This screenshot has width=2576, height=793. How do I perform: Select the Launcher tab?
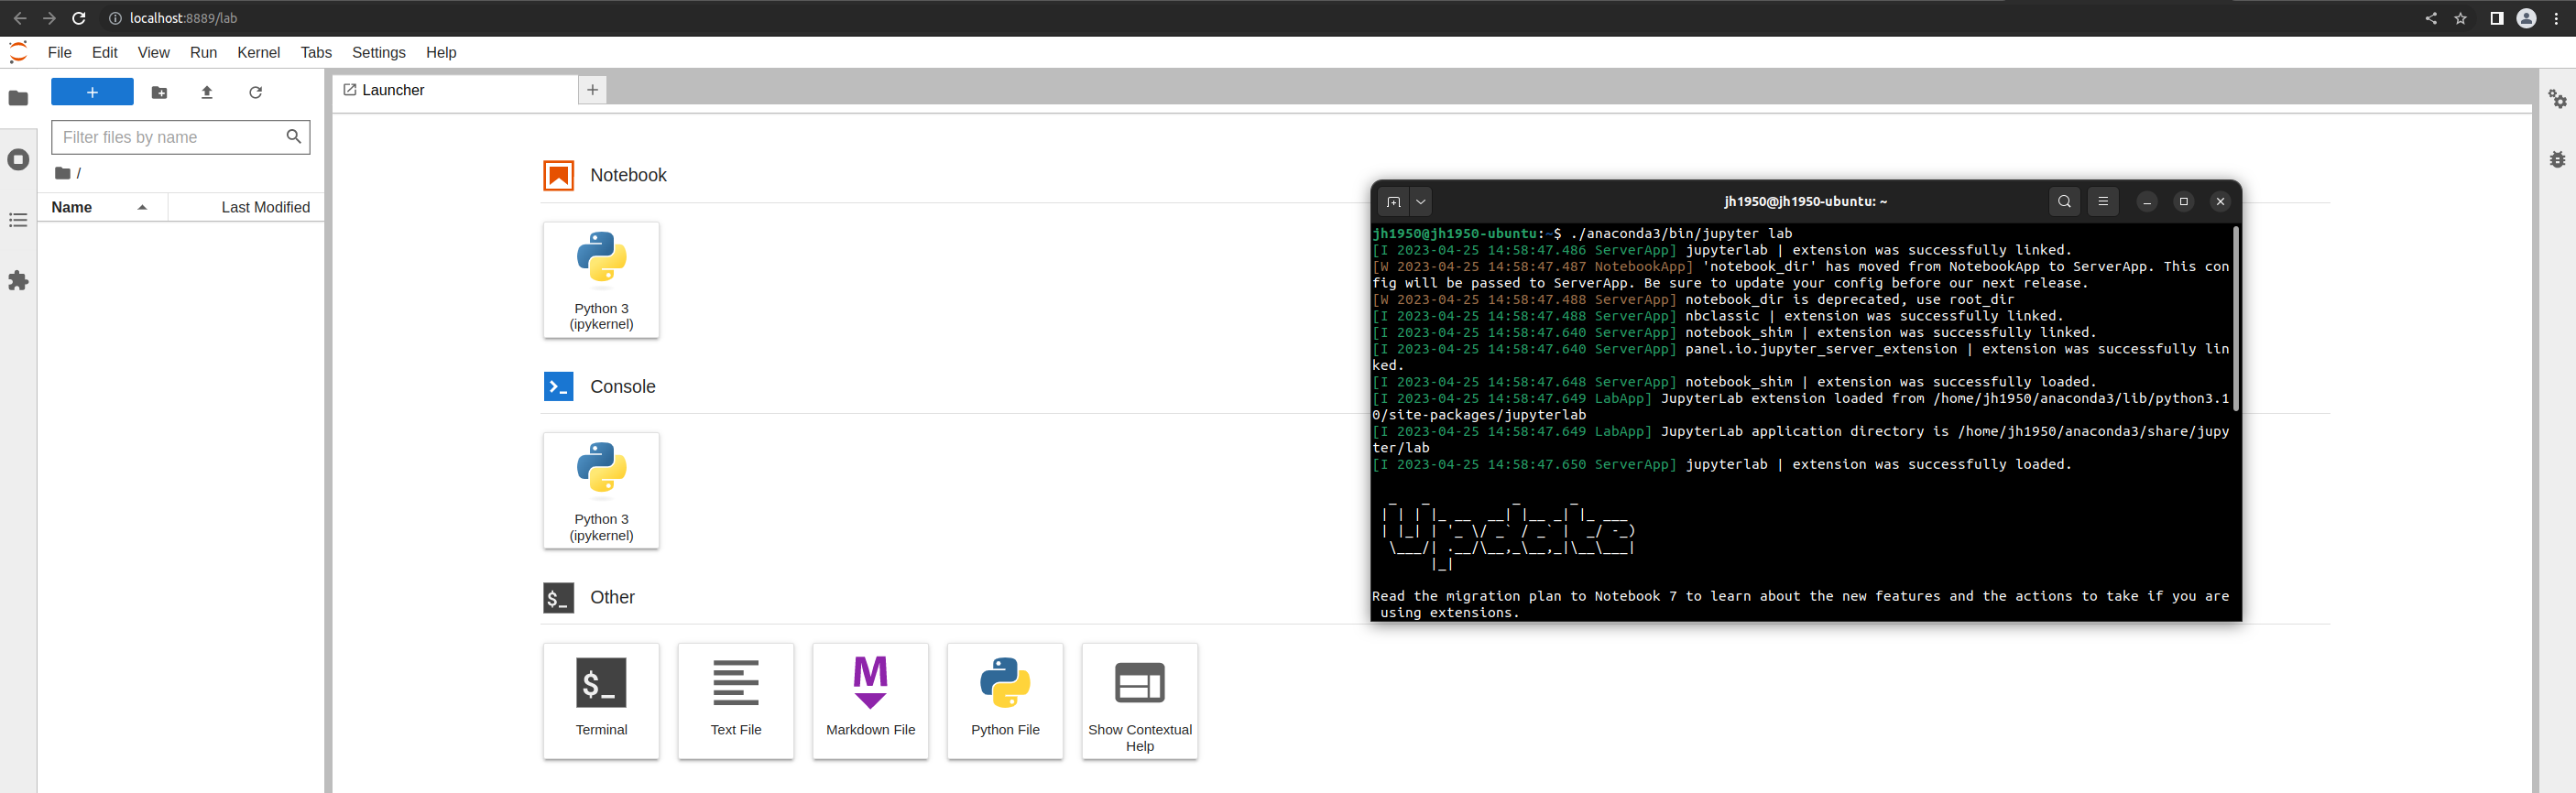click(455, 90)
